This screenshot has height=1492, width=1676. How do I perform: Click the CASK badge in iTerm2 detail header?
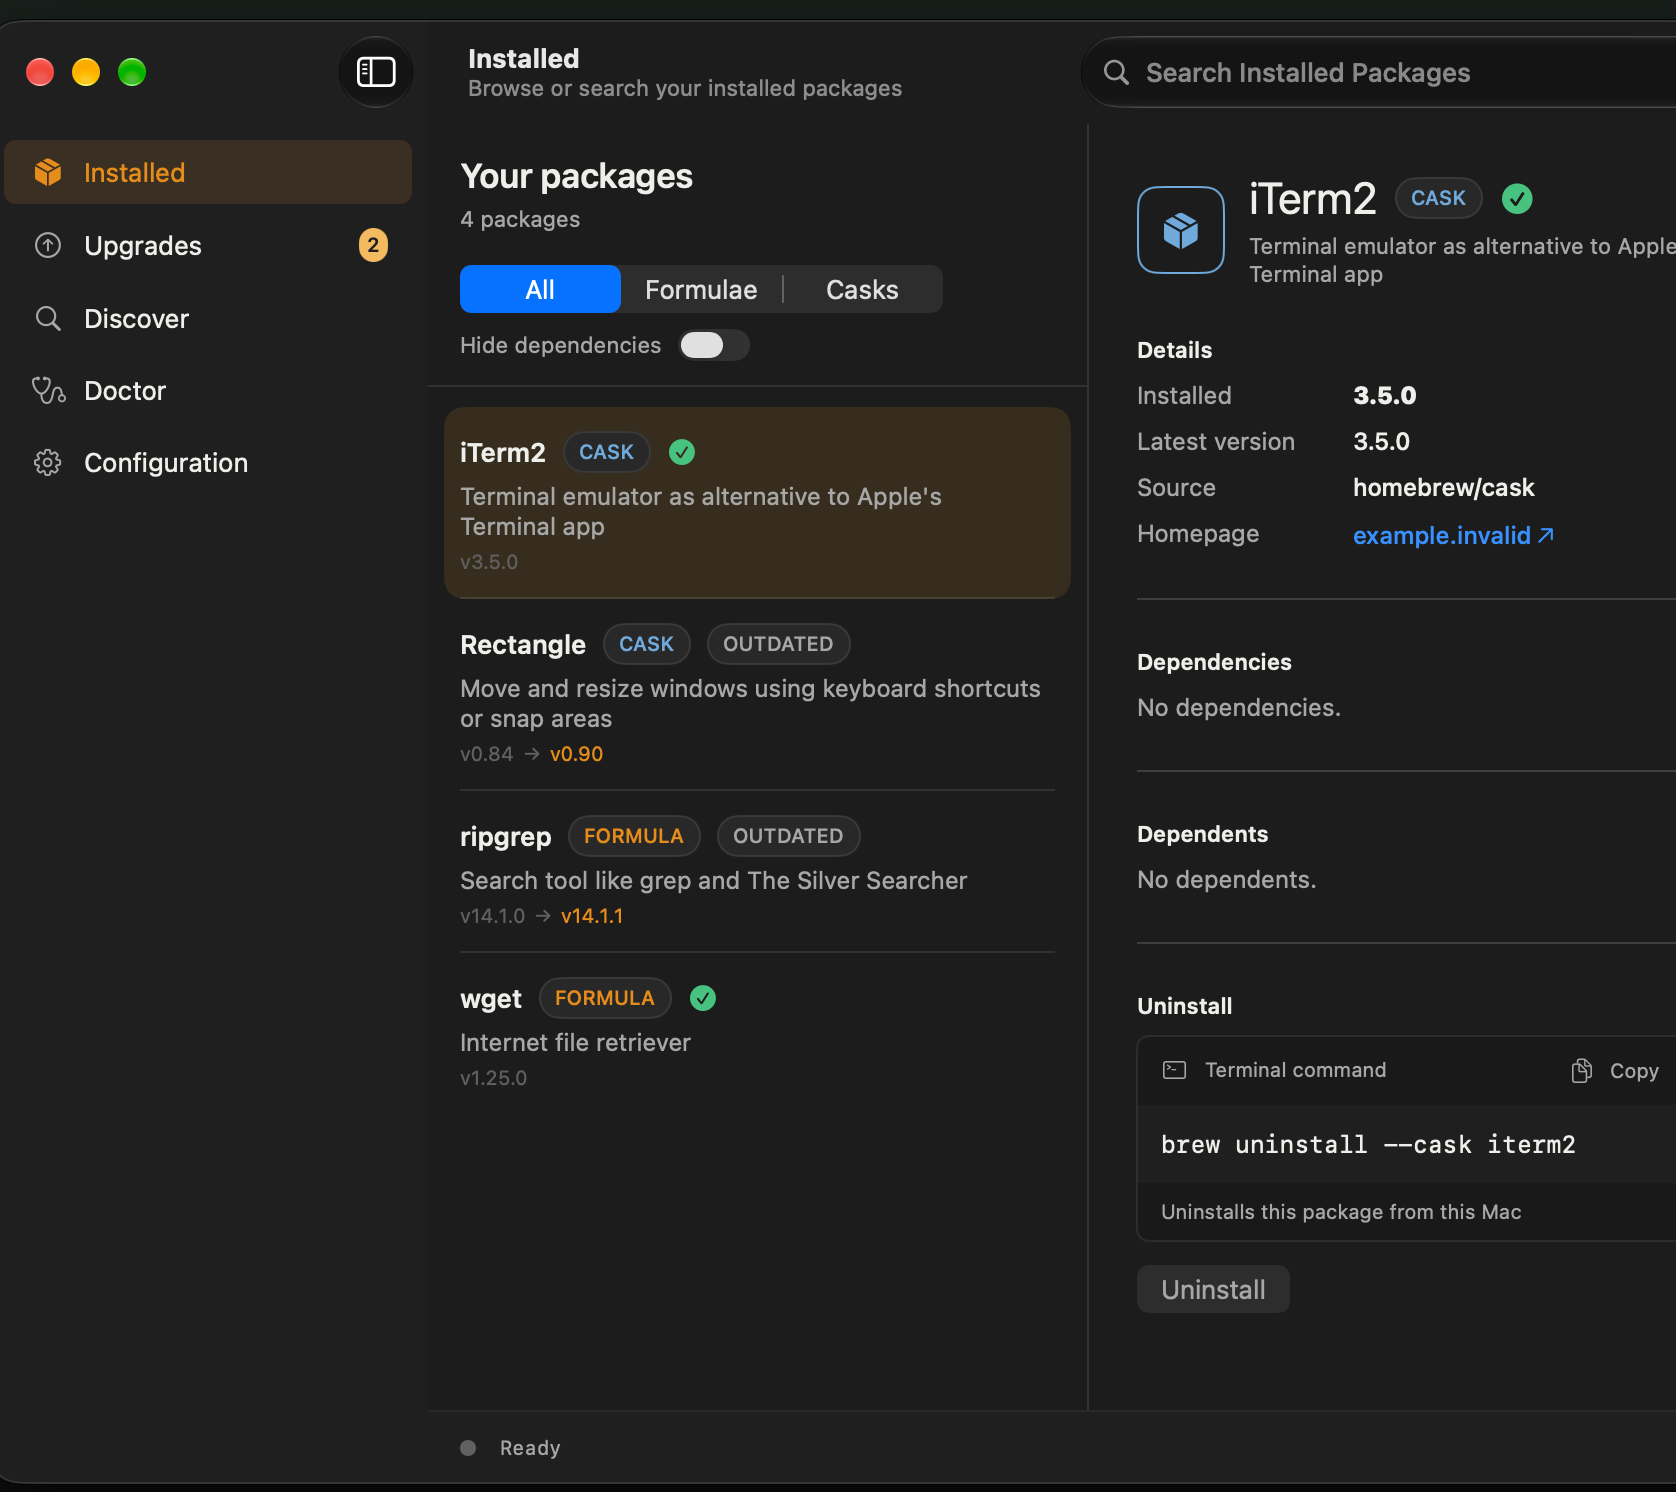[x=1438, y=198]
